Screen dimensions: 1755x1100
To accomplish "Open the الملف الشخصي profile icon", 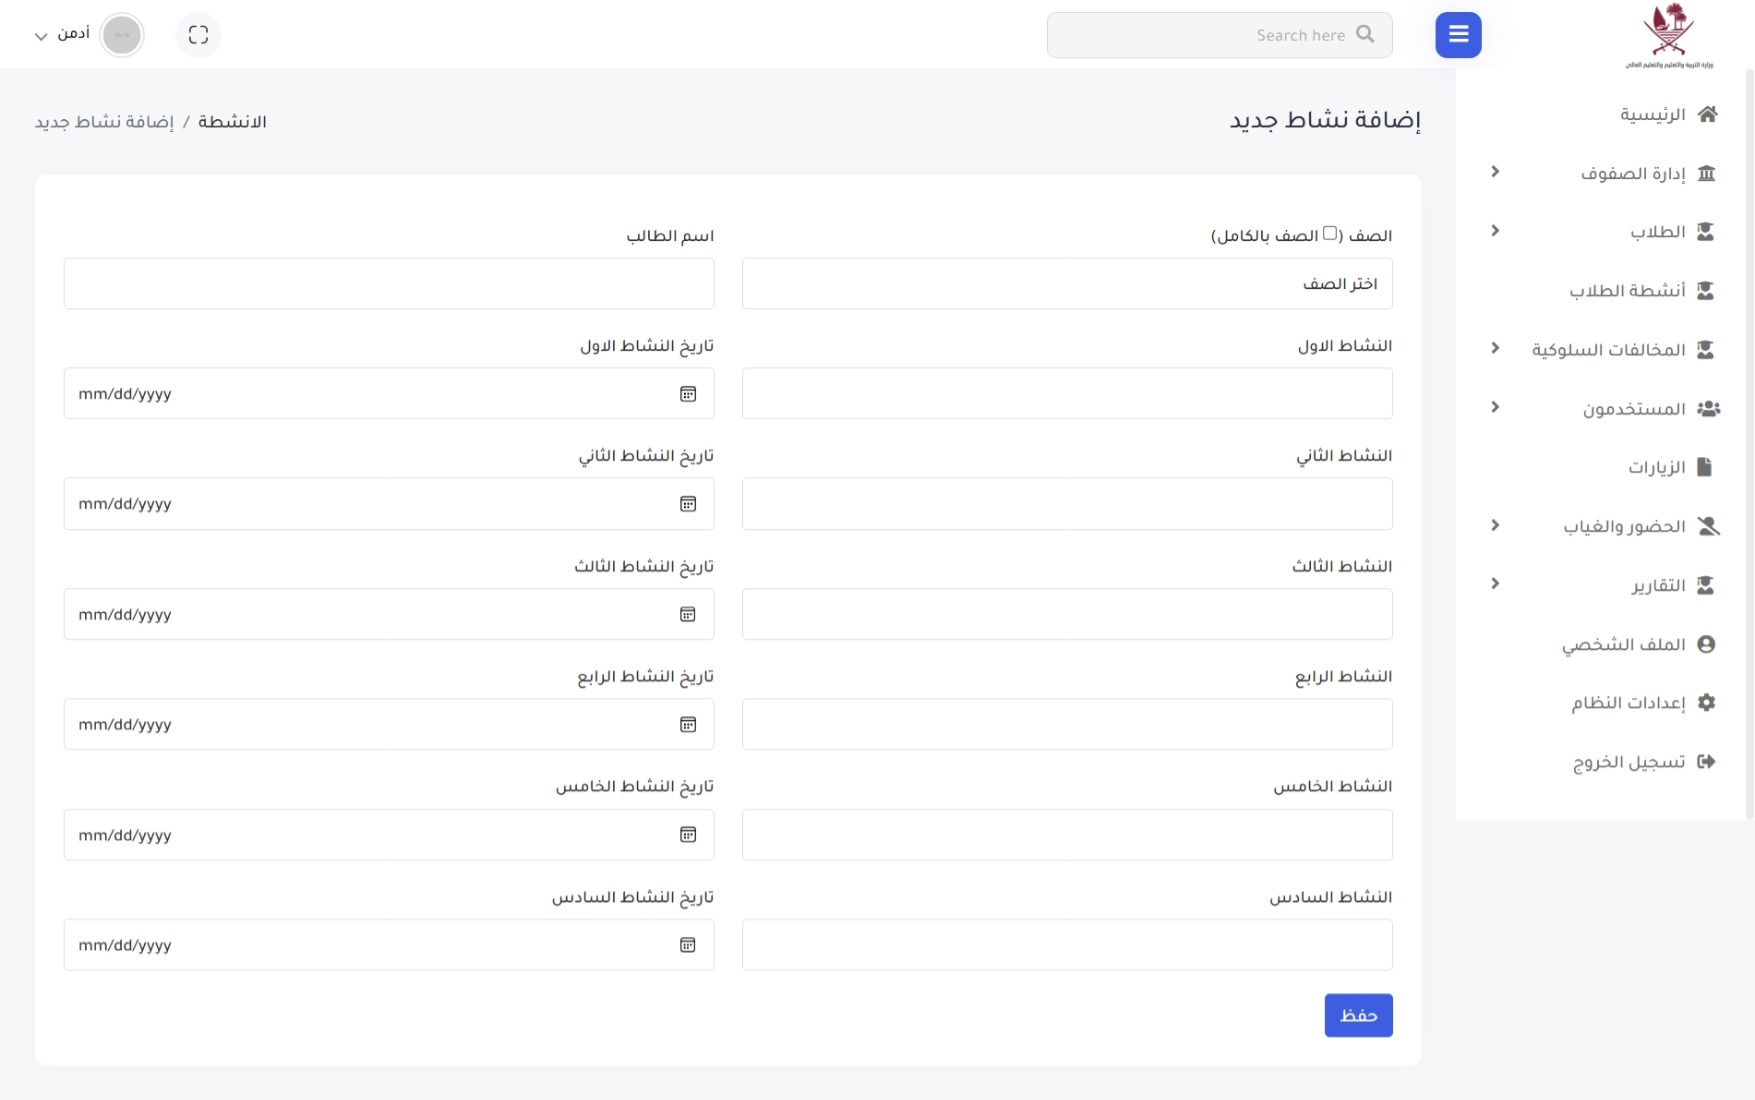I will 1706,643.
